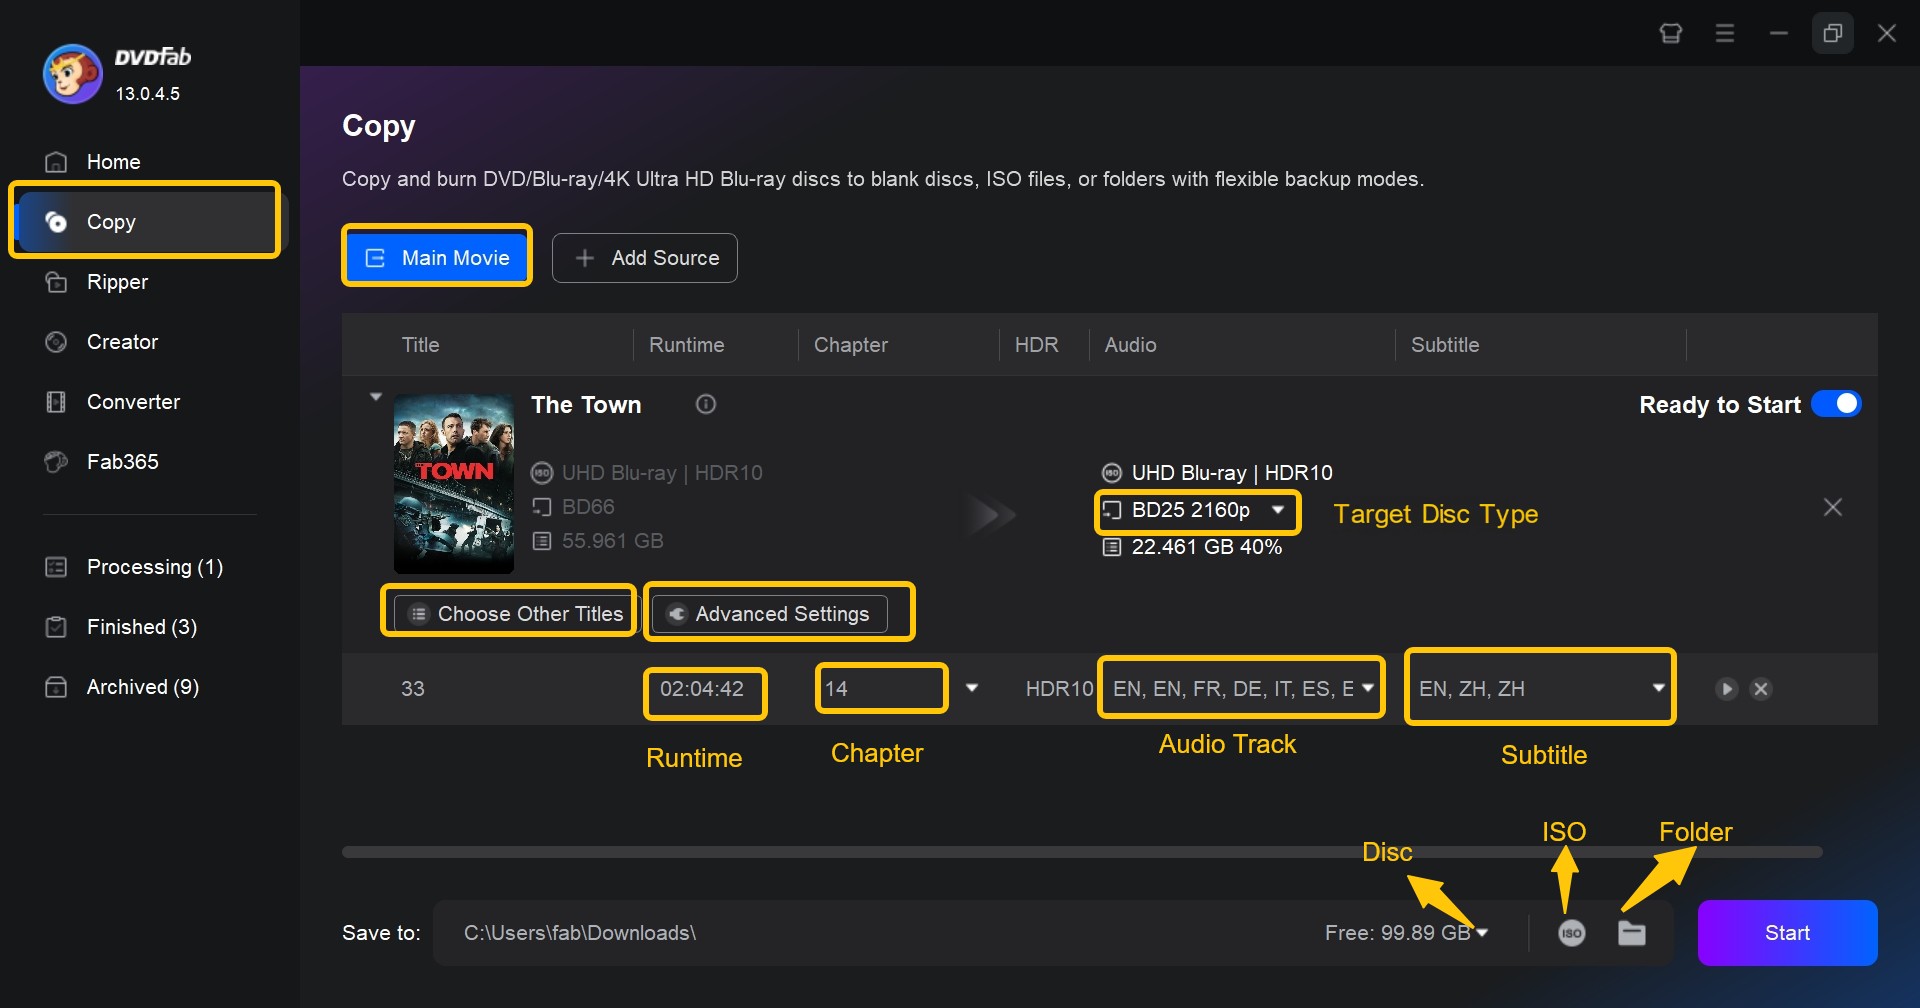Open the hamburger menu in title bar
The height and width of the screenshot is (1008, 1920).
pyautogui.click(x=1725, y=33)
